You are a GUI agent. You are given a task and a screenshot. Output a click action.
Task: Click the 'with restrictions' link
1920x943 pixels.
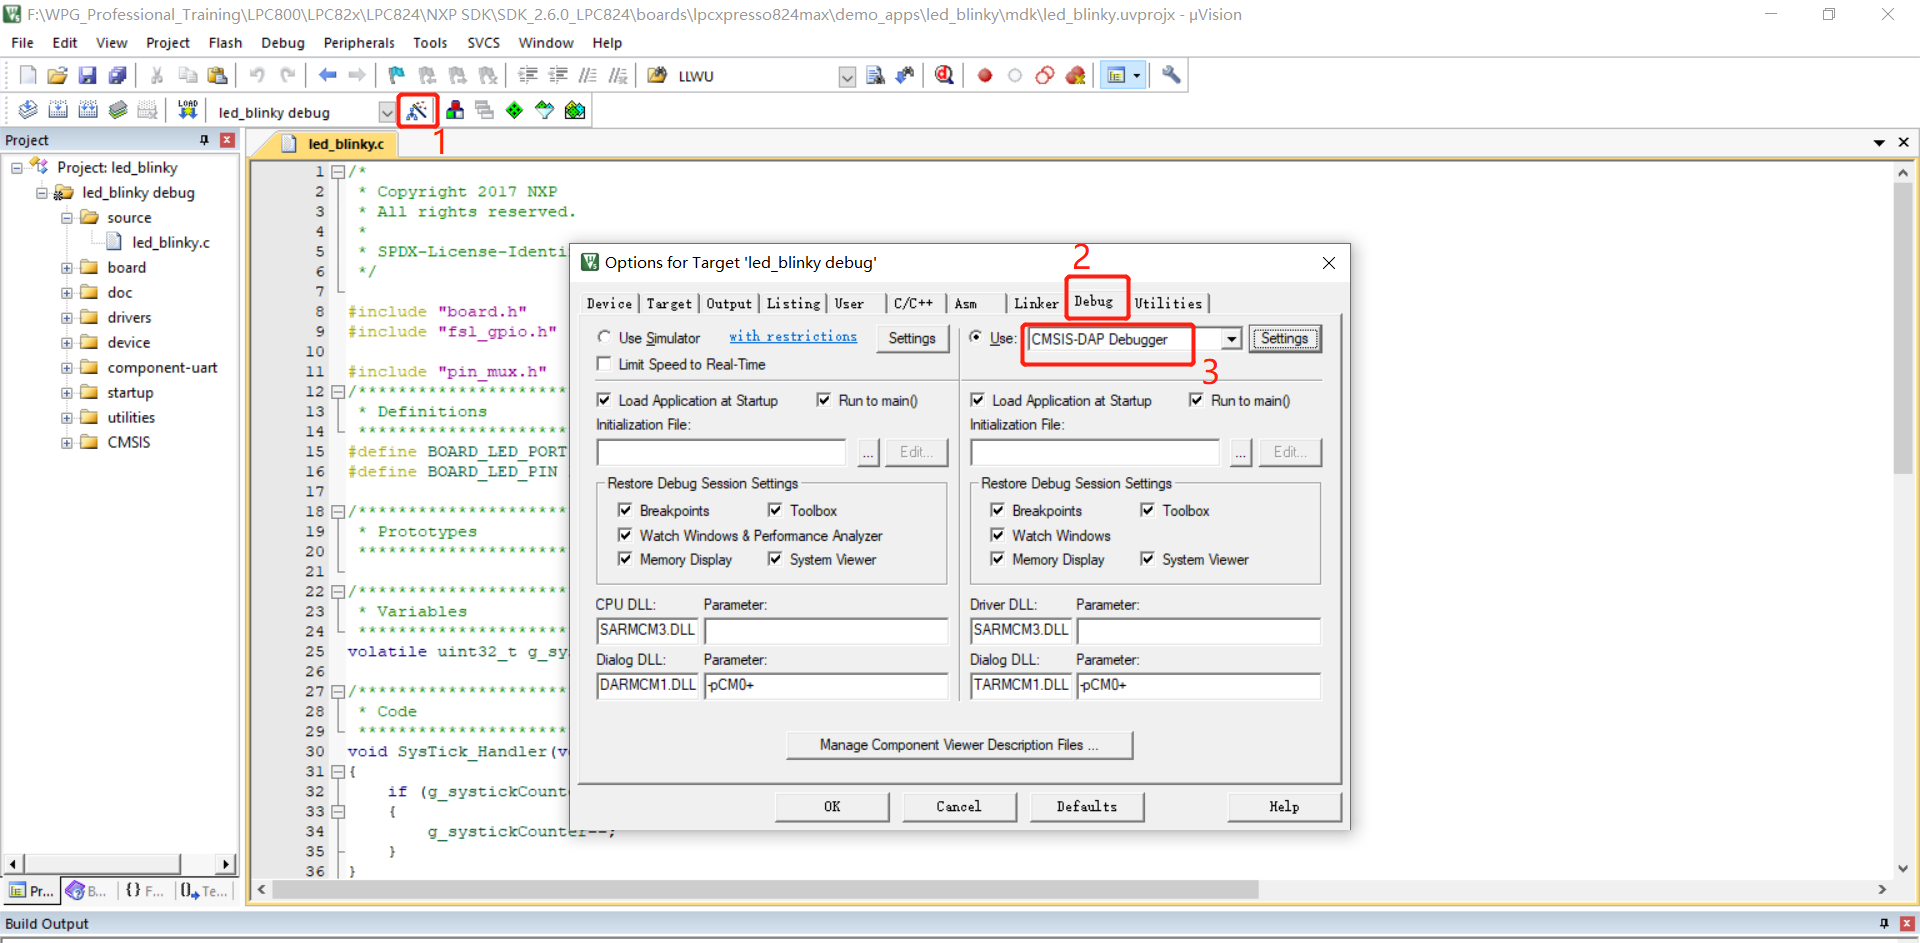[x=792, y=337]
